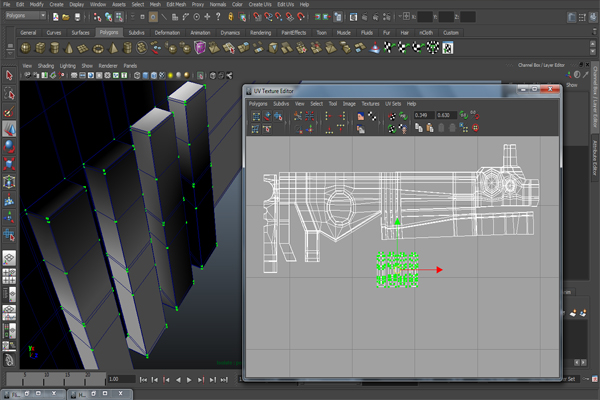Toggle display image in UV editor
Image resolution: width=600 pixels, height=400 pixels.
pyautogui.click(x=360, y=116)
